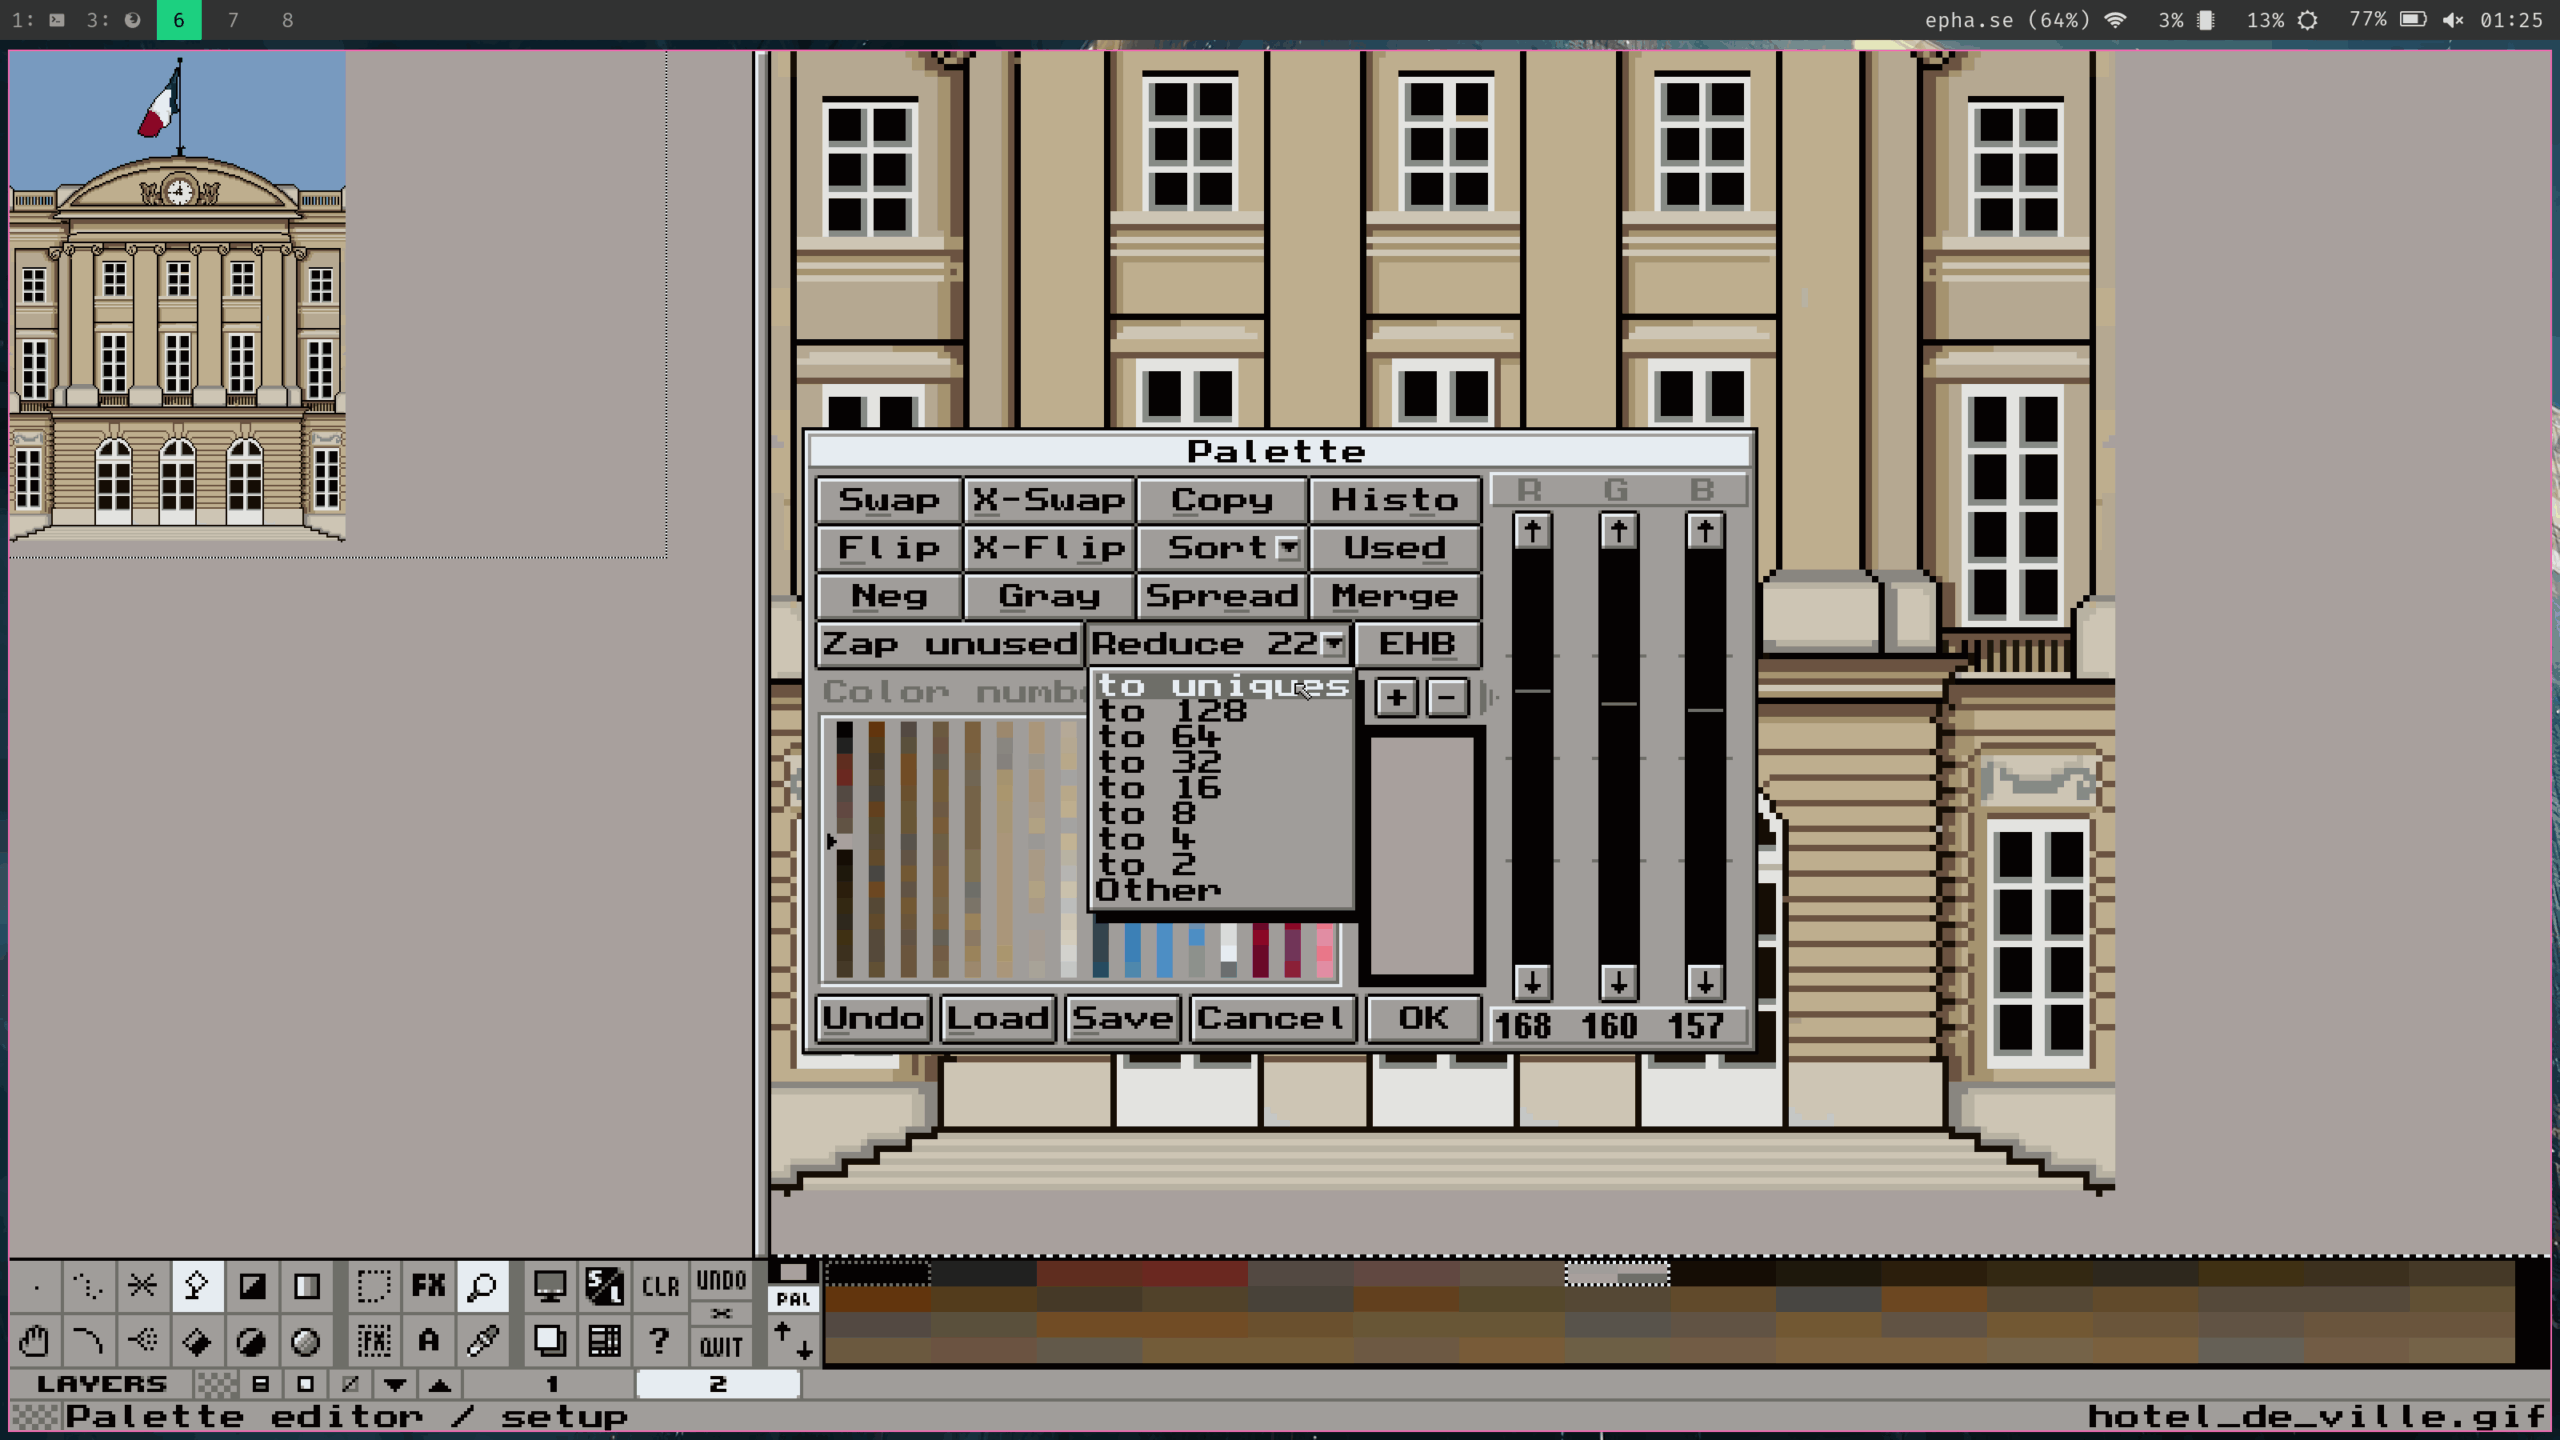This screenshot has height=1440, width=2560.
Task: Open the Reduce 22 dropdown arrow
Action: (1333, 644)
